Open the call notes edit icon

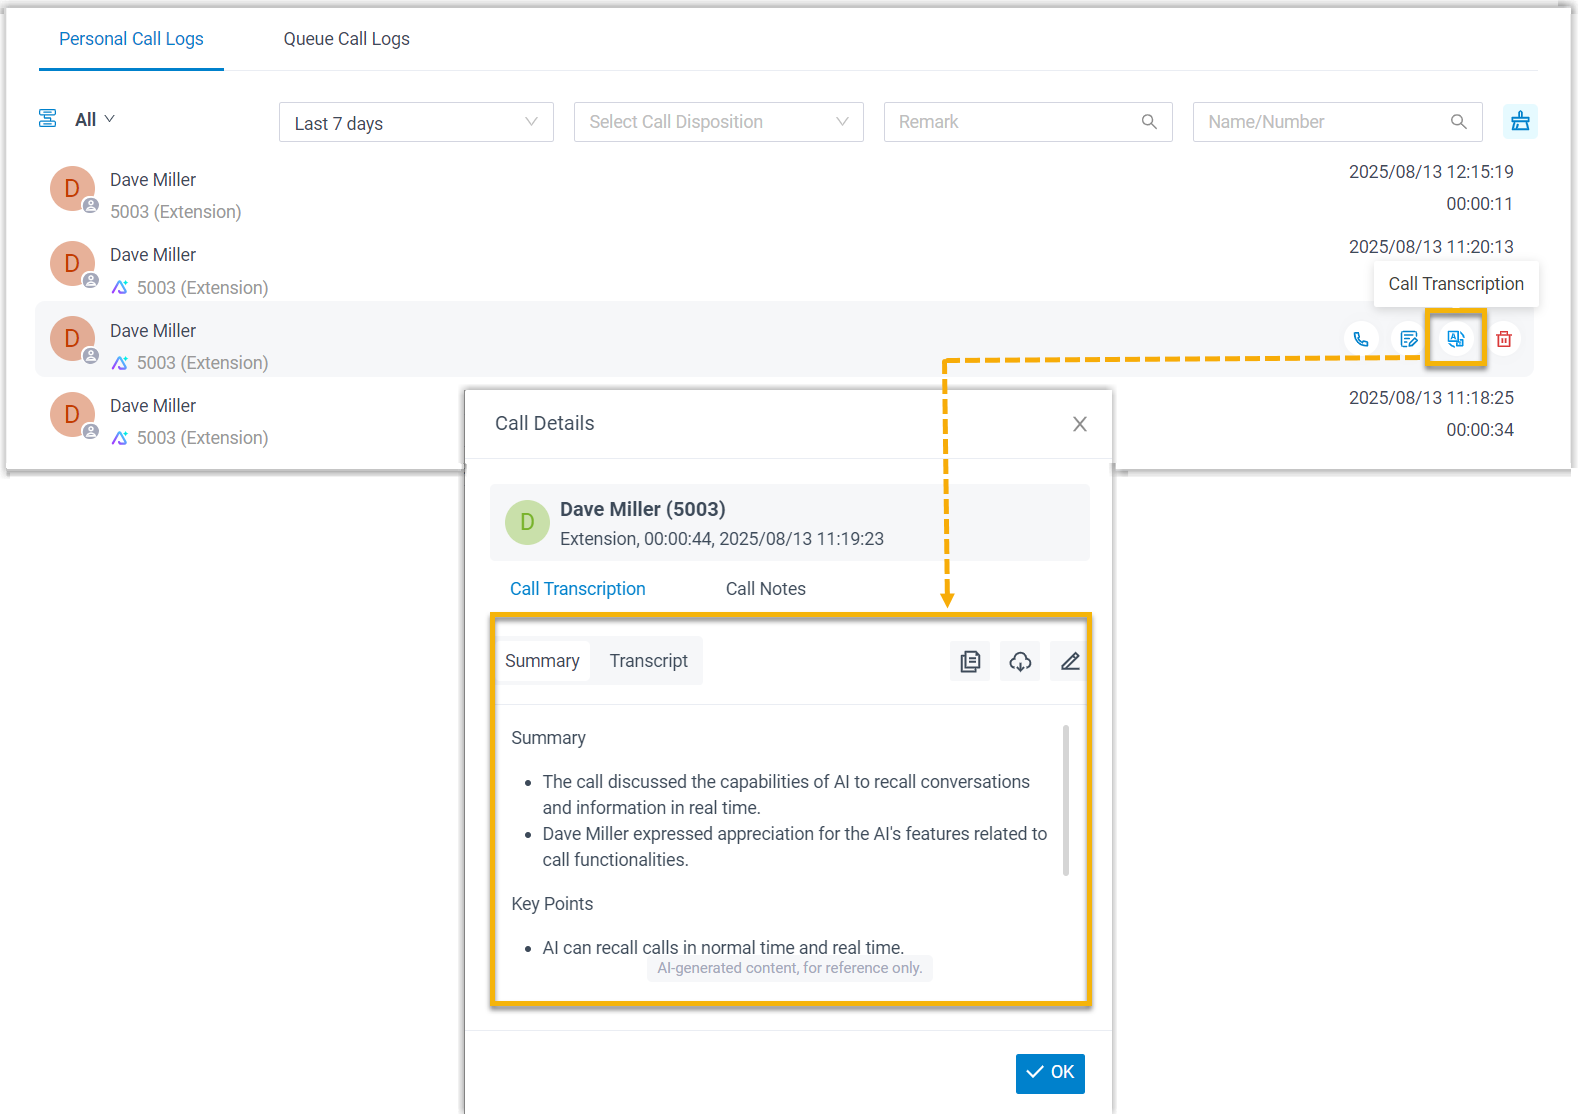[x=1409, y=339]
